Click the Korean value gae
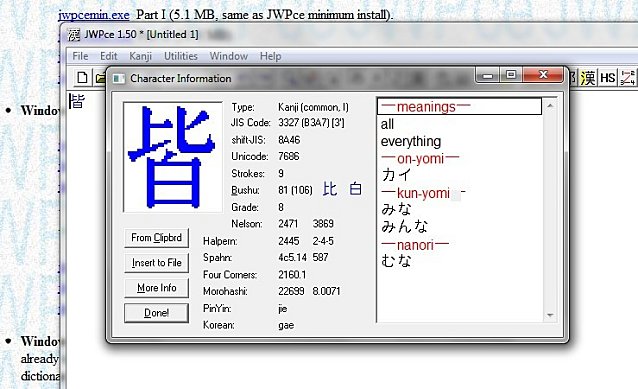Viewport: 638px width, 389px height. point(286,326)
